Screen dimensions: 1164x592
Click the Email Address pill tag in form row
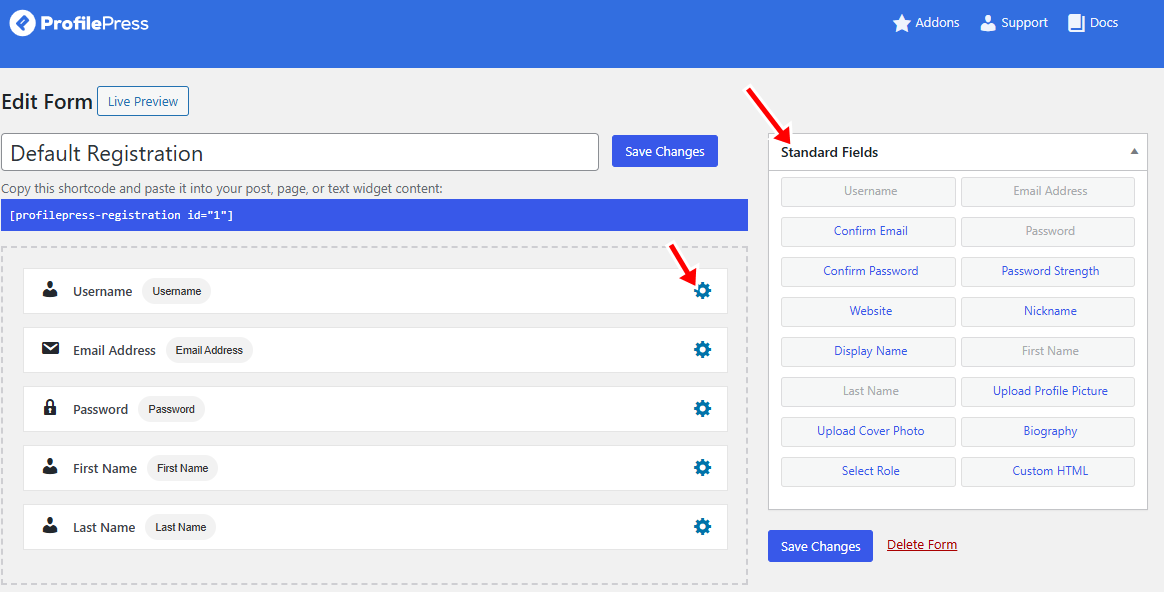pyautogui.click(x=209, y=350)
